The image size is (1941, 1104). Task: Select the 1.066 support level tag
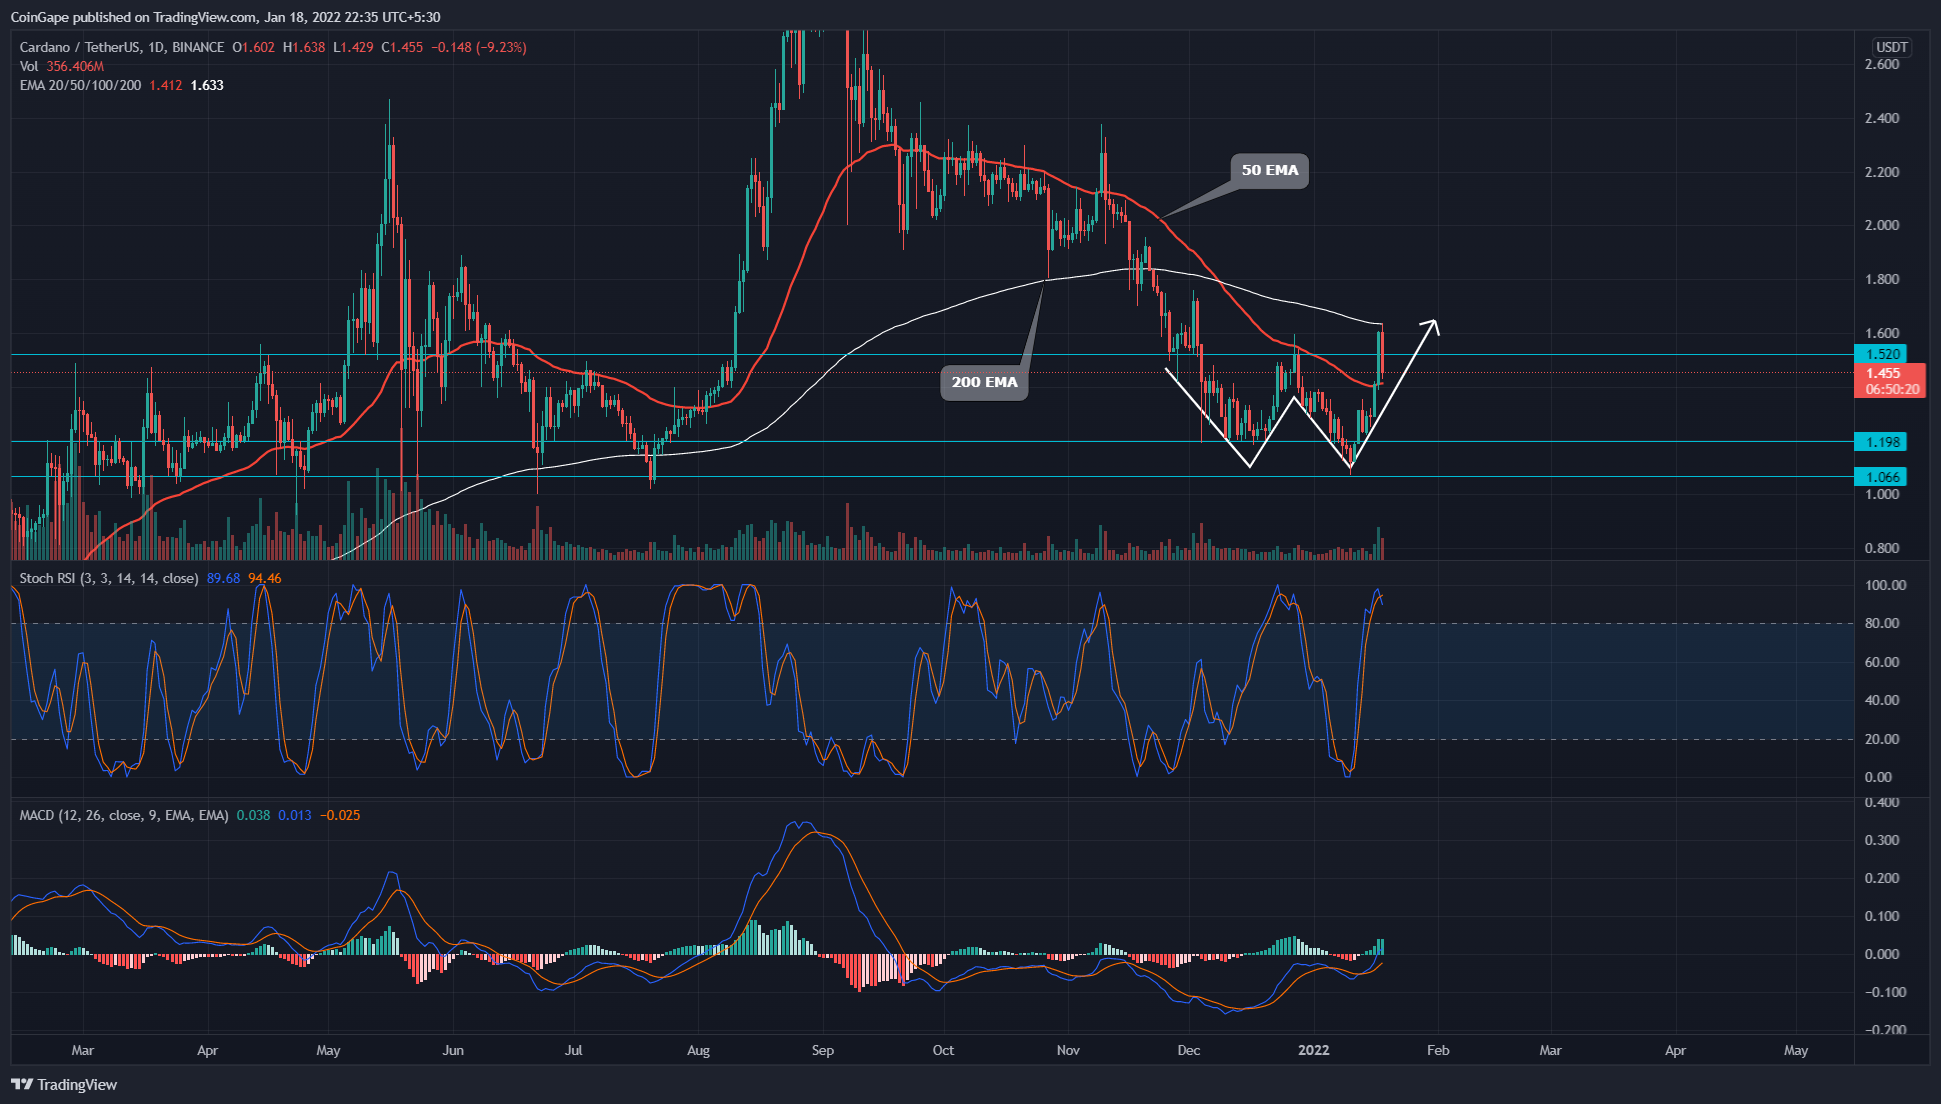pyautogui.click(x=1881, y=477)
